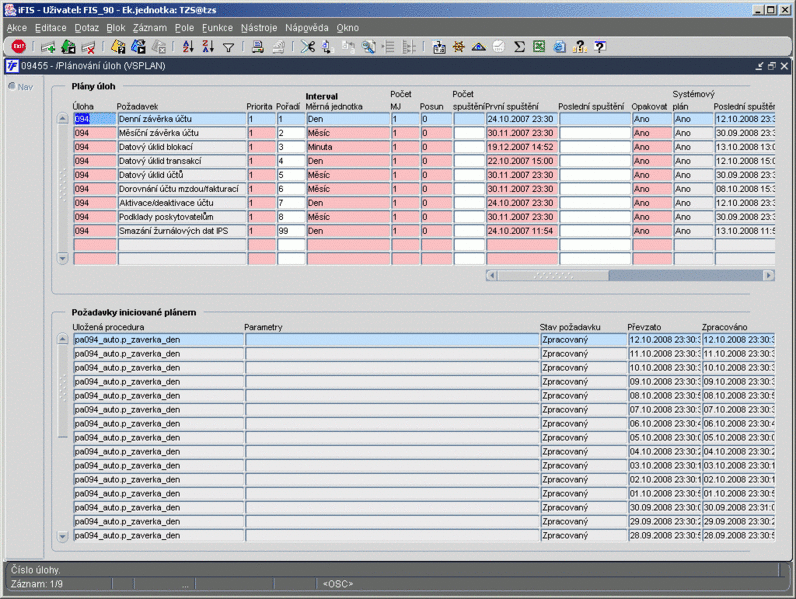Viewport: 796px width, 599px height.
Task: Select first pa094_auto.p_zaverka_den procedure row
Action: (x=158, y=340)
